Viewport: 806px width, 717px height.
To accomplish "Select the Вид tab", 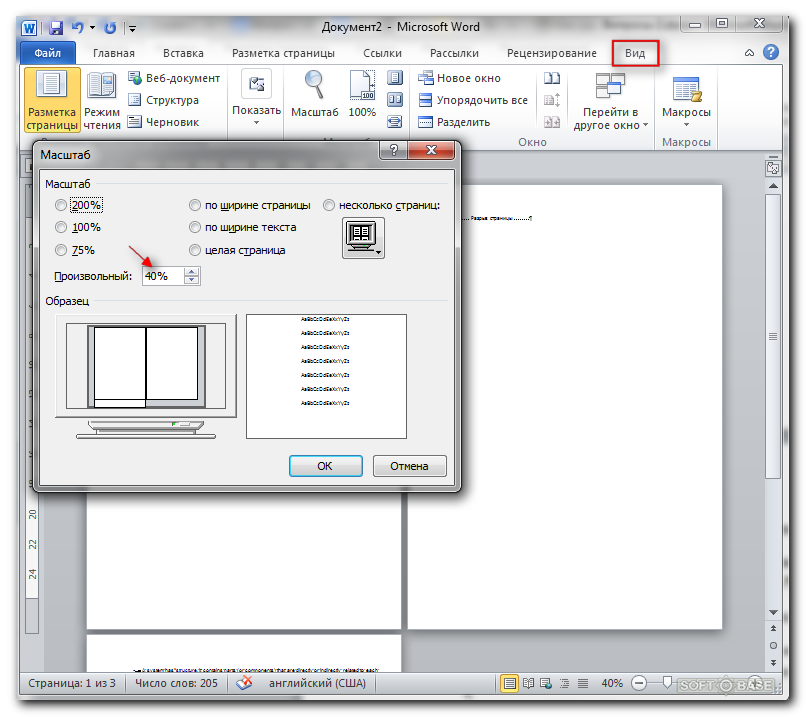I will pos(635,53).
